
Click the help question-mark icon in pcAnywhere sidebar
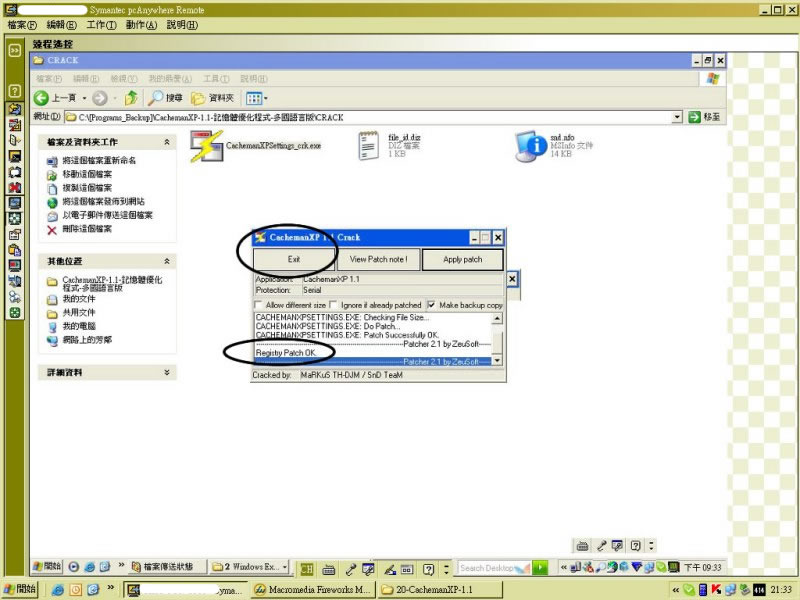click(15, 91)
